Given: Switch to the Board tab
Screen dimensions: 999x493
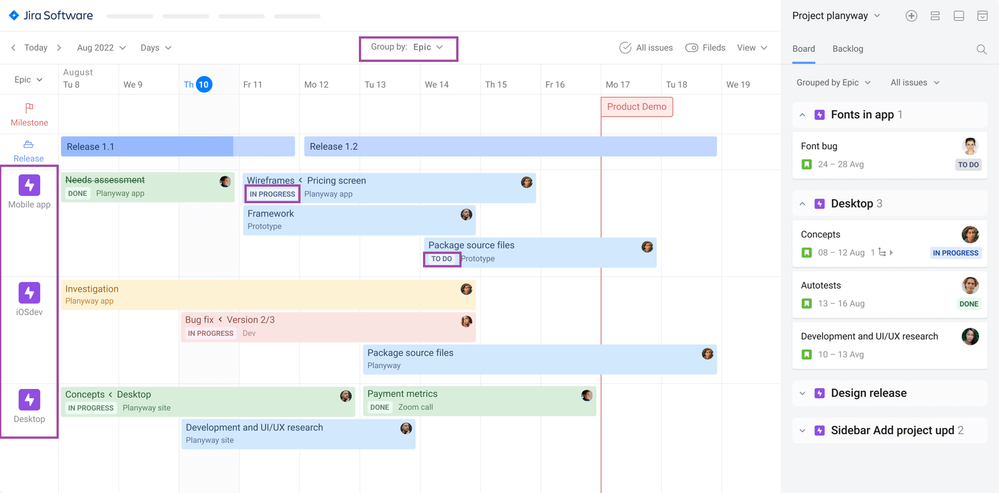Looking at the screenshot, I should click(803, 48).
